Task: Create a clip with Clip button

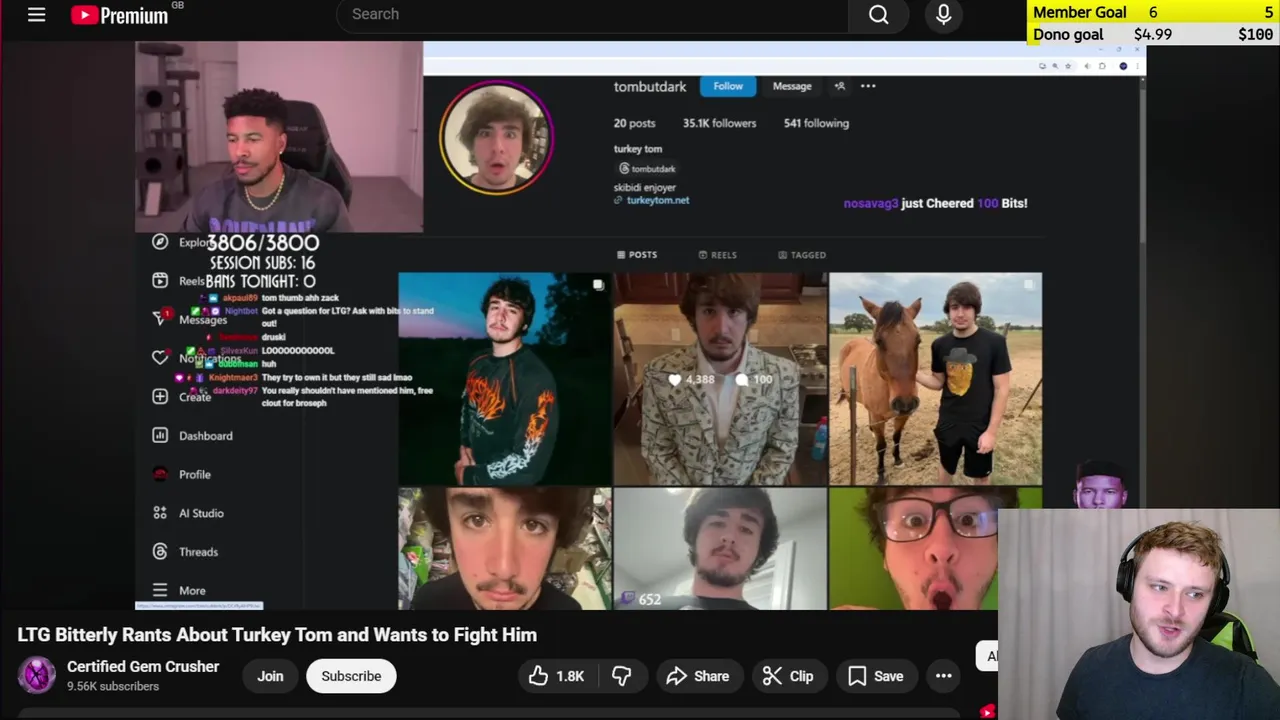Action: [788, 676]
